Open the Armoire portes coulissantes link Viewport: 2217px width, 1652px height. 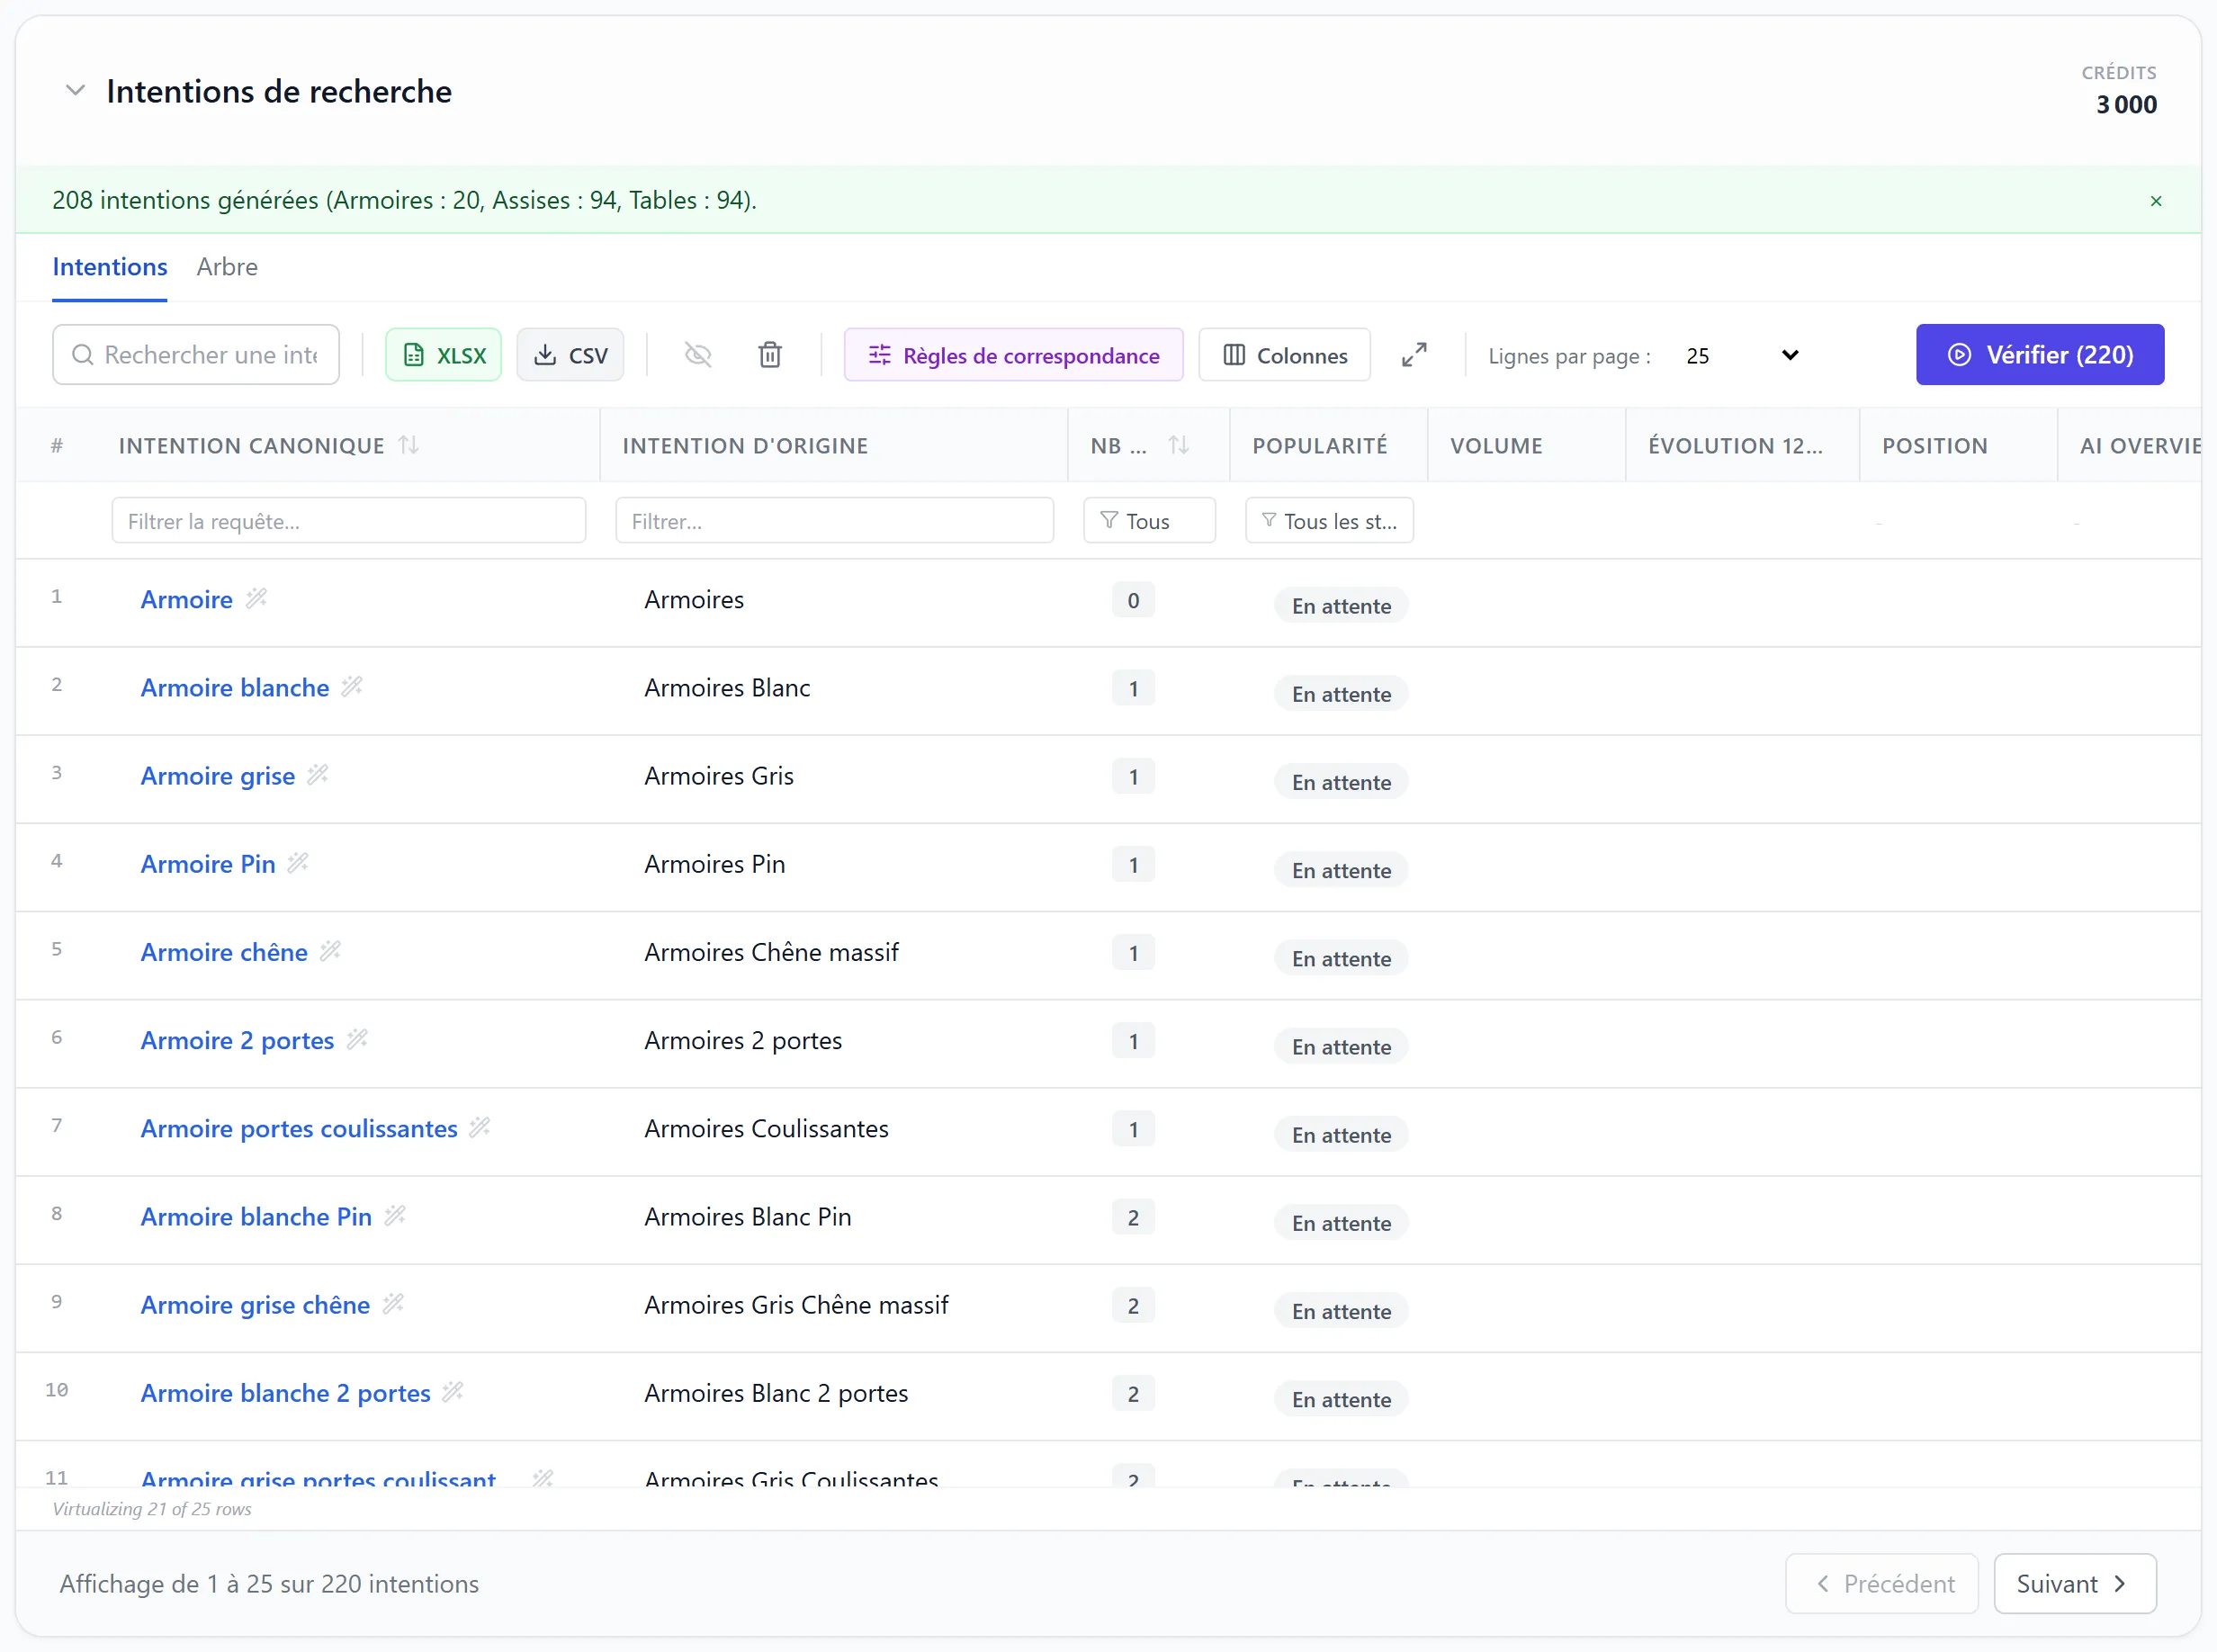coord(299,1129)
